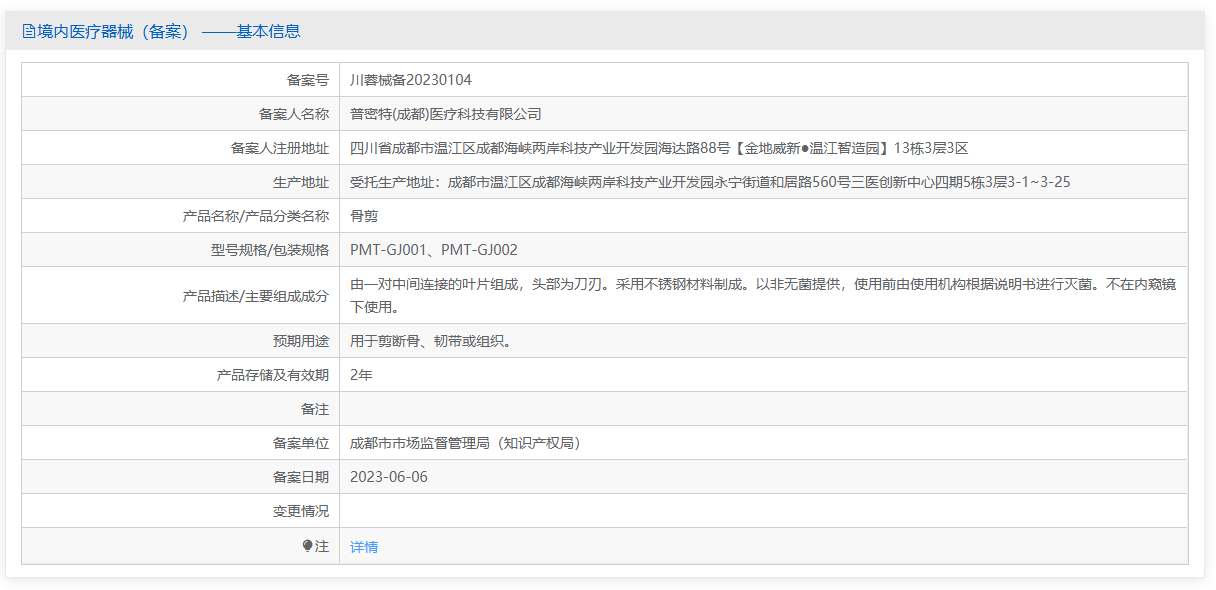The image size is (1216, 590).
Task: Click the 备案日期 row label
Action: tap(301, 477)
